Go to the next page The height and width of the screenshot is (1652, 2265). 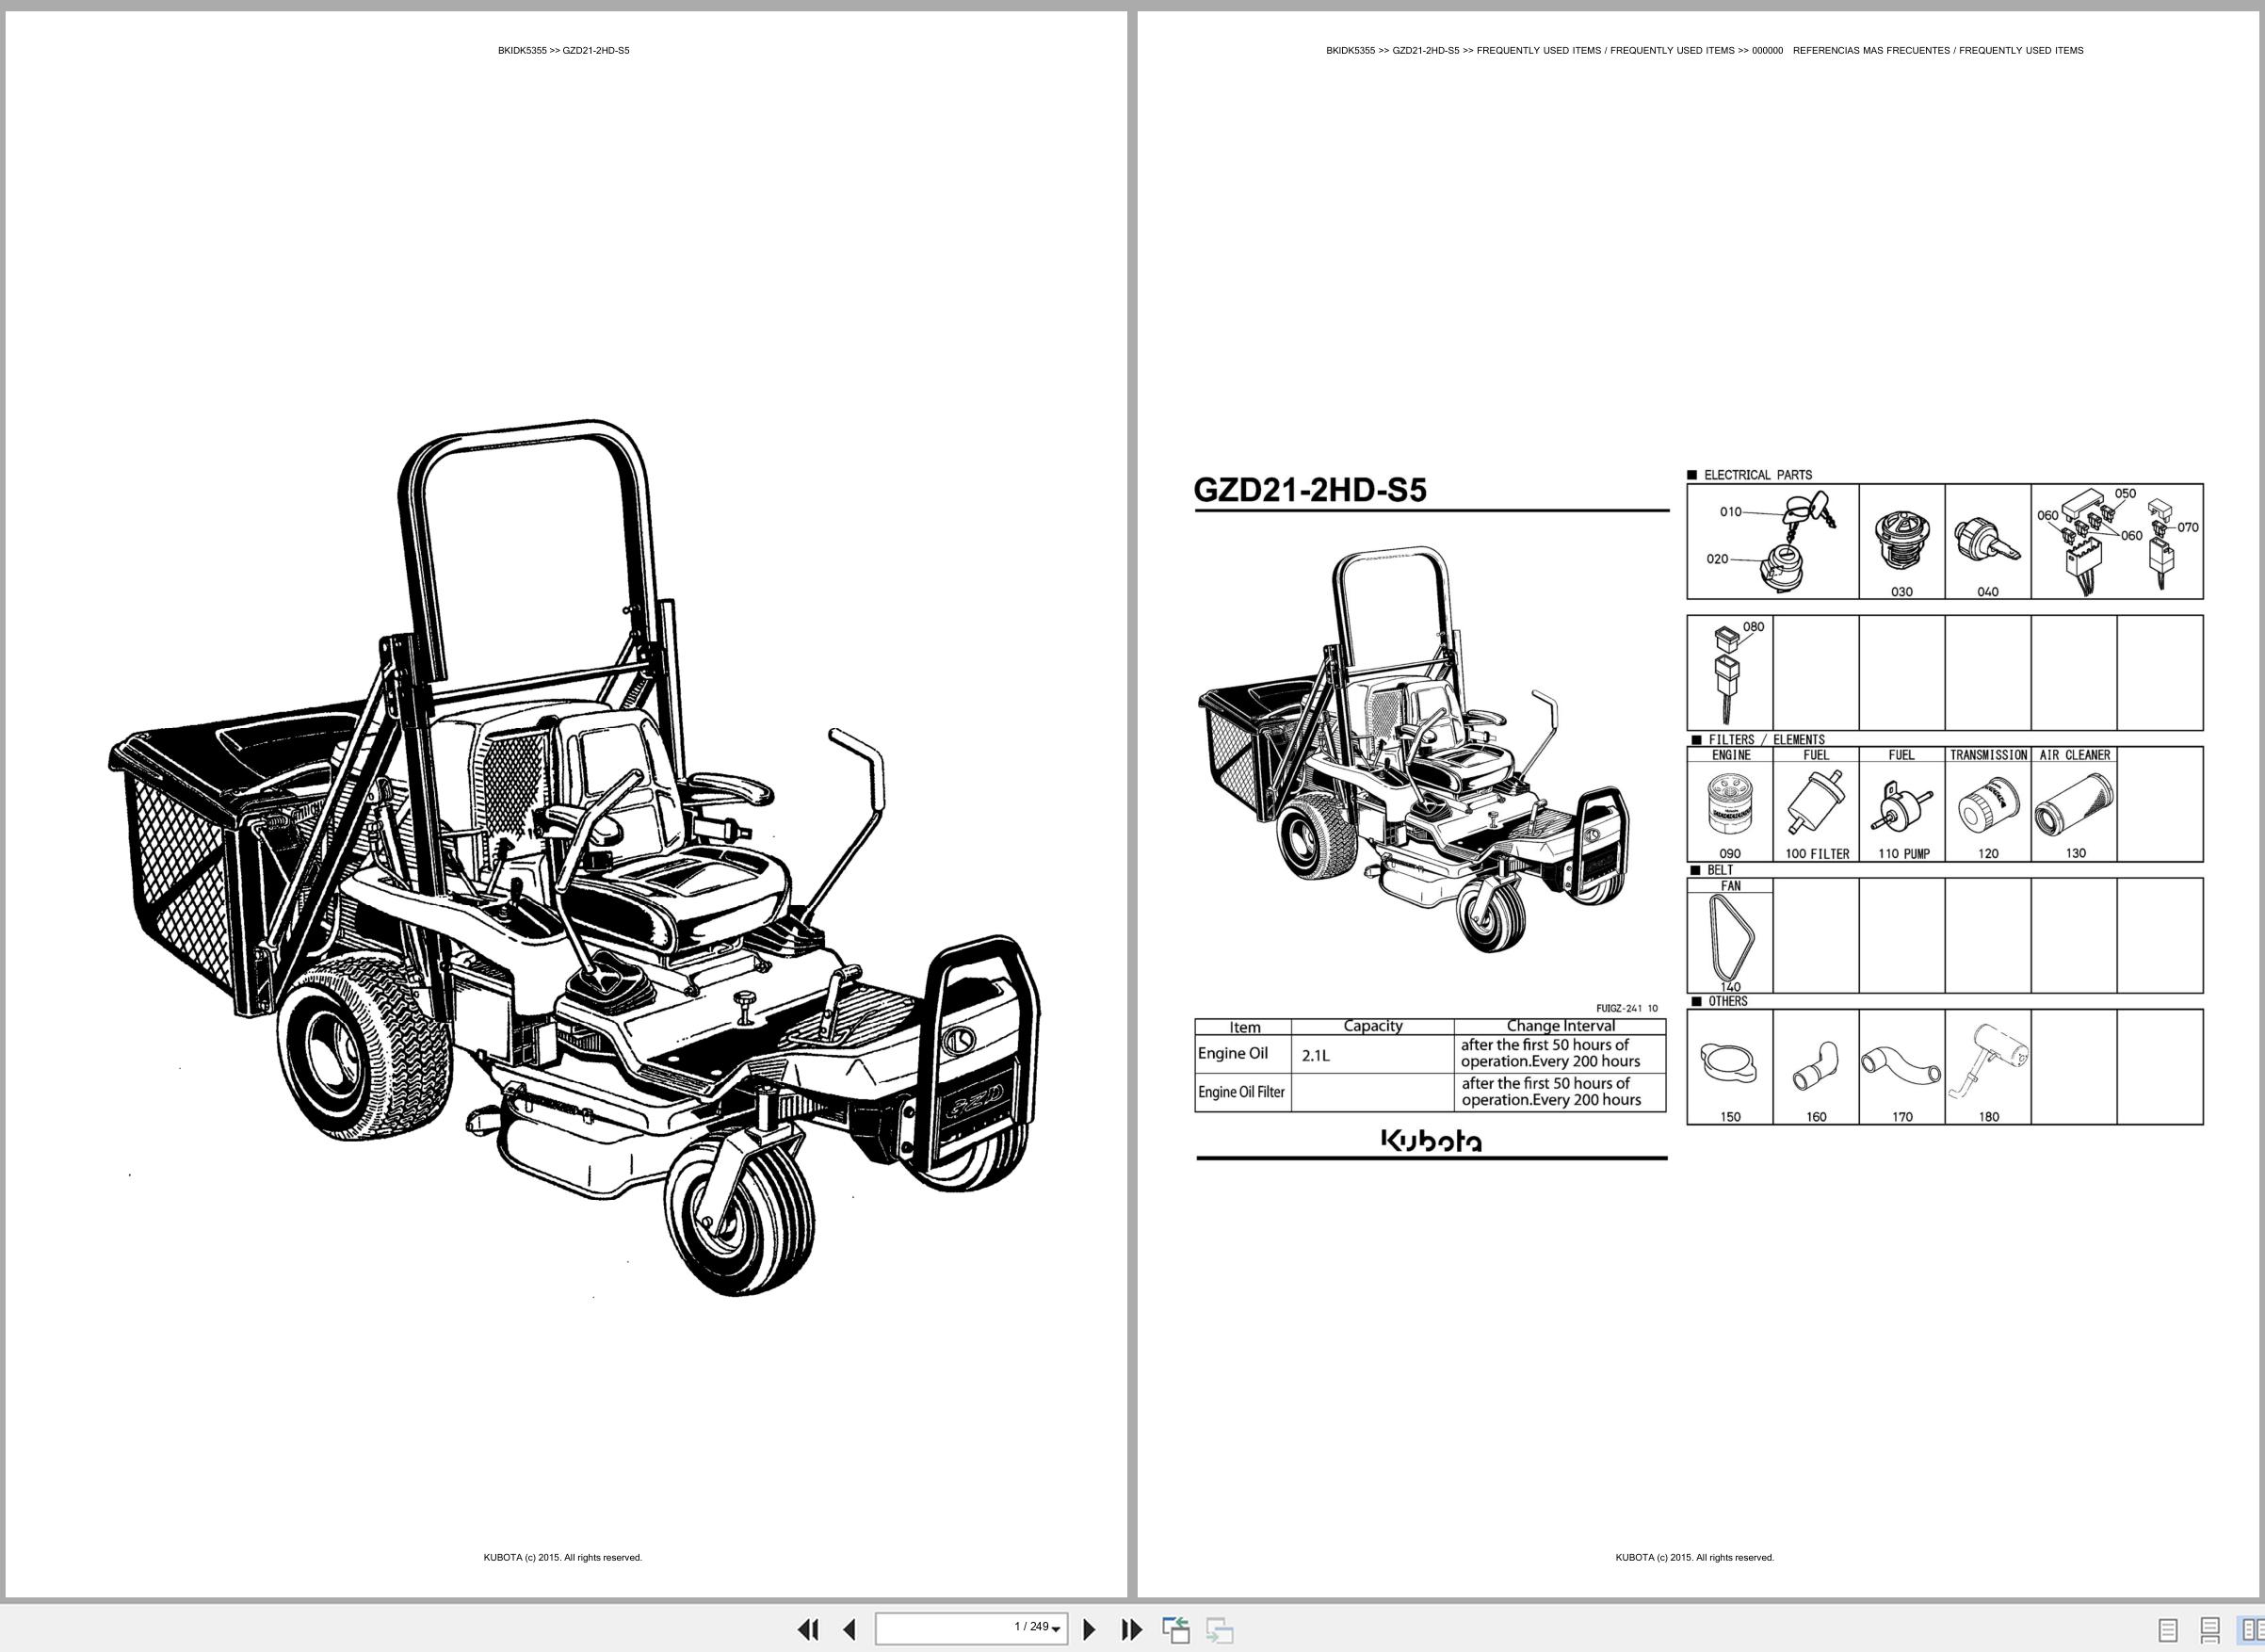click(x=1090, y=1630)
